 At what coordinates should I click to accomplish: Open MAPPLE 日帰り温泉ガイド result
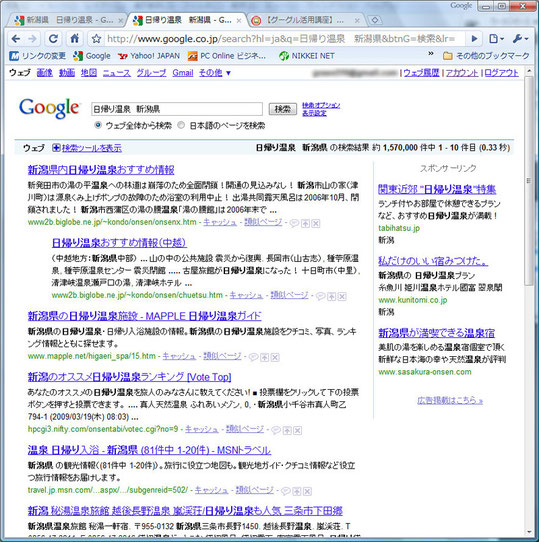(x=145, y=316)
